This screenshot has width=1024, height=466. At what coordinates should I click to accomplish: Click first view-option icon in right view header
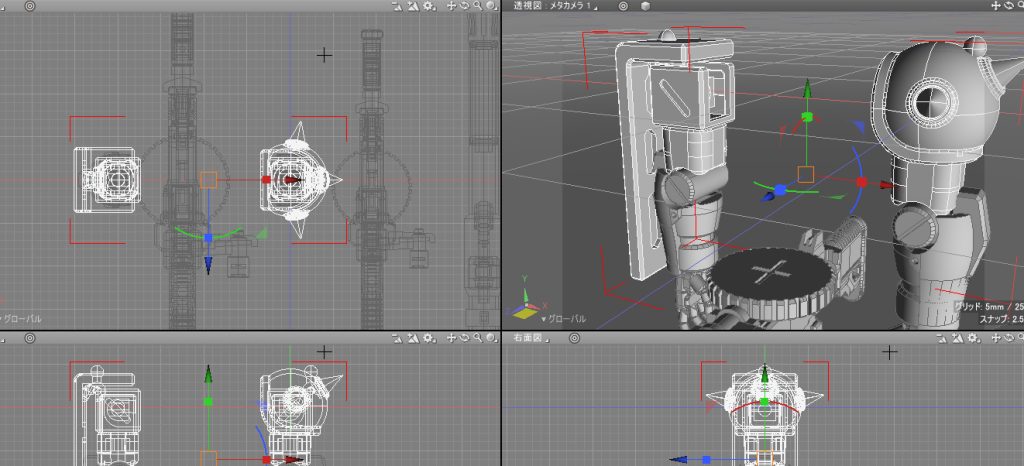(941, 338)
